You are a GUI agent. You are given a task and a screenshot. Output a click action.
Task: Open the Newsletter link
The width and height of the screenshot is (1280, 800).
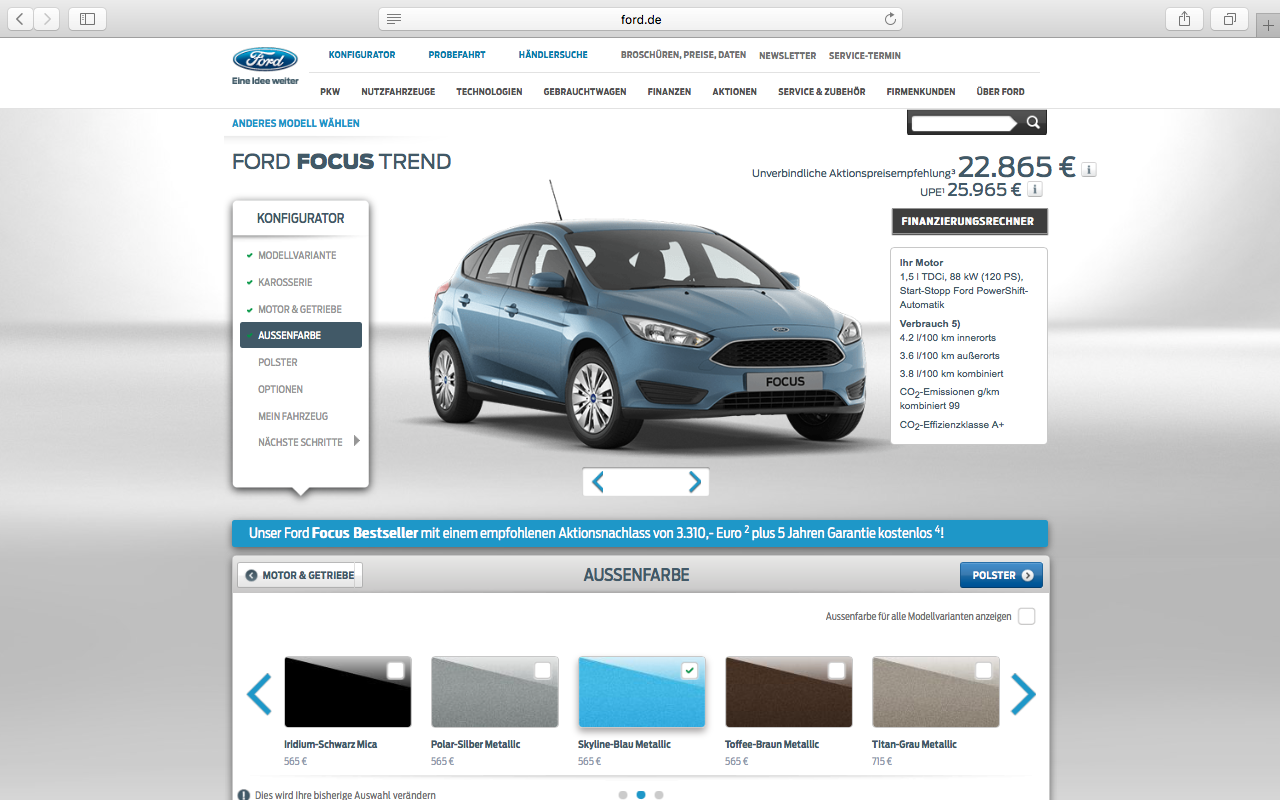pos(788,56)
